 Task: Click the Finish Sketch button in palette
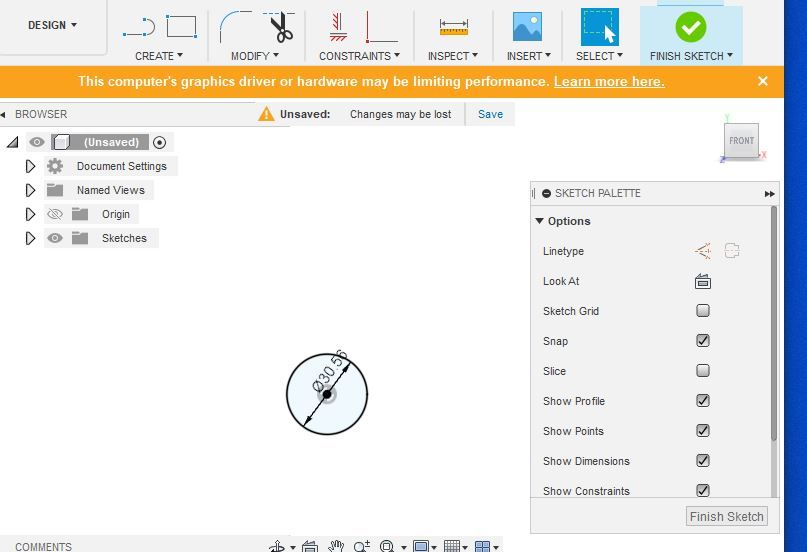click(x=727, y=516)
